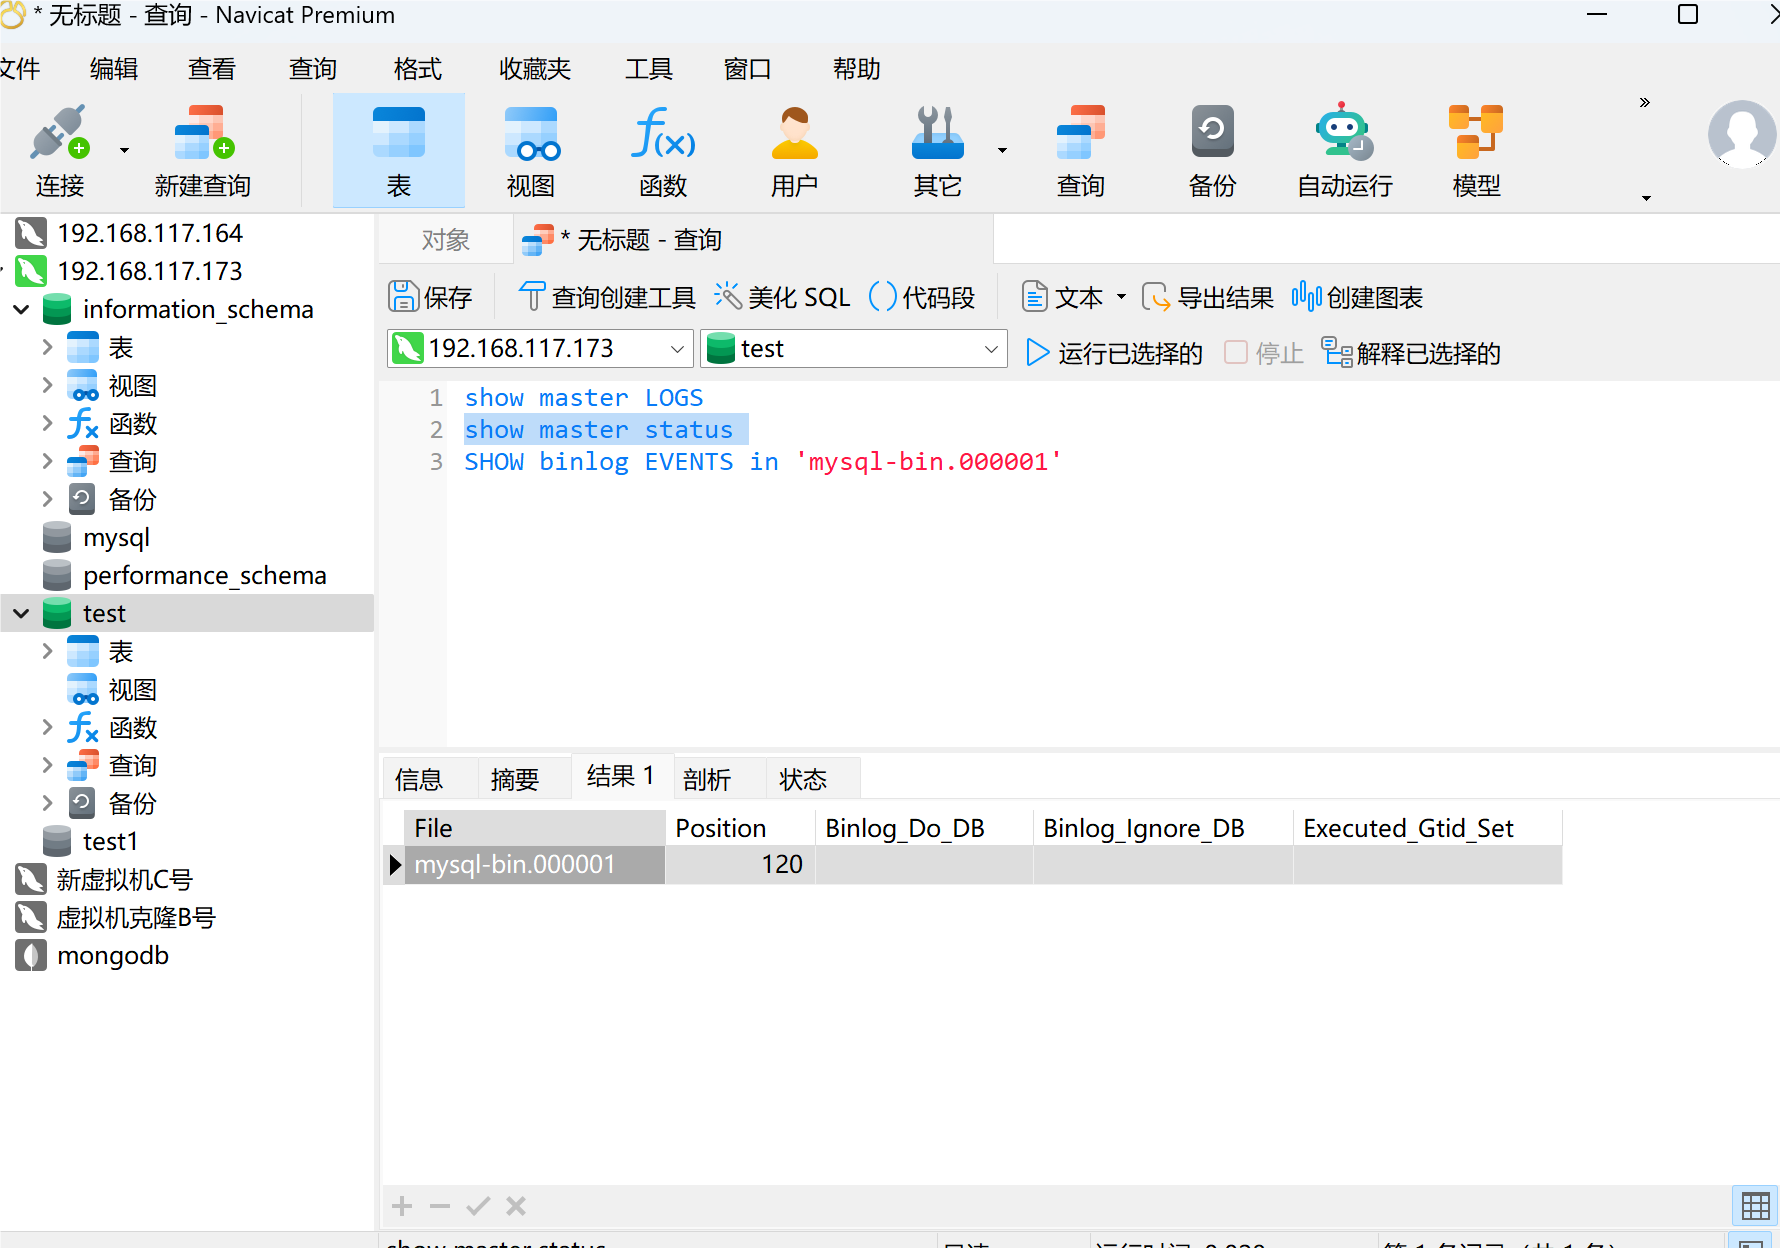Image resolution: width=1780 pixels, height=1248 pixels.
Task: Open the Favorites (收藏夹) menu
Action: coord(535,69)
